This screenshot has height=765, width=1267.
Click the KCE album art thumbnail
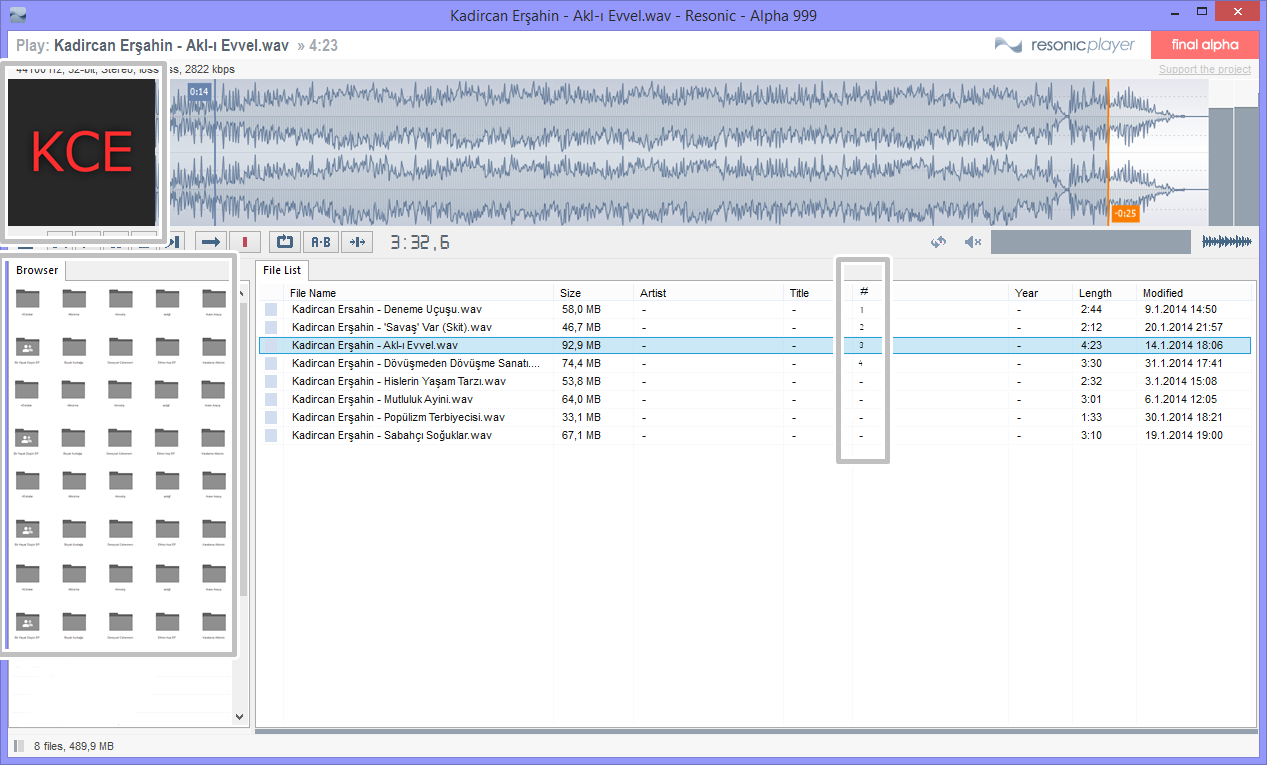(x=82, y=152)
